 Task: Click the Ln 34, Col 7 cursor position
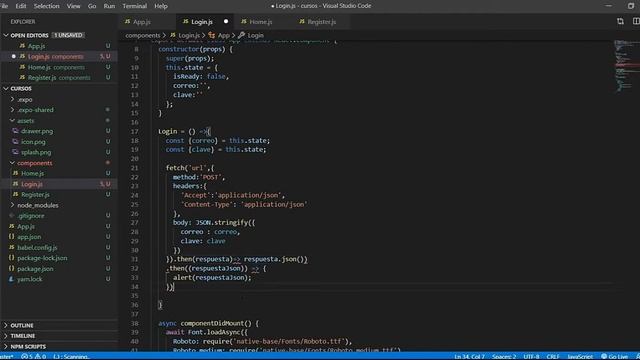tap(469, 356)
